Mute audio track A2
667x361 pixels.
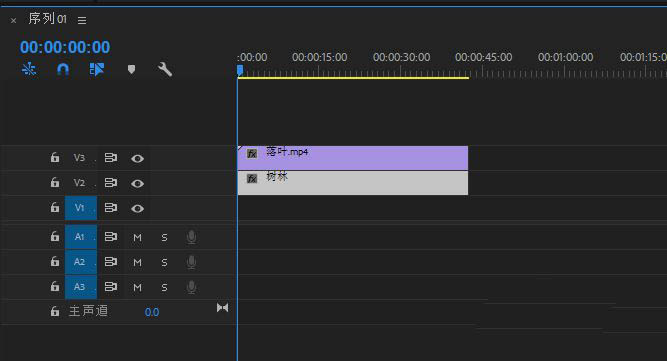pos(137,262)
